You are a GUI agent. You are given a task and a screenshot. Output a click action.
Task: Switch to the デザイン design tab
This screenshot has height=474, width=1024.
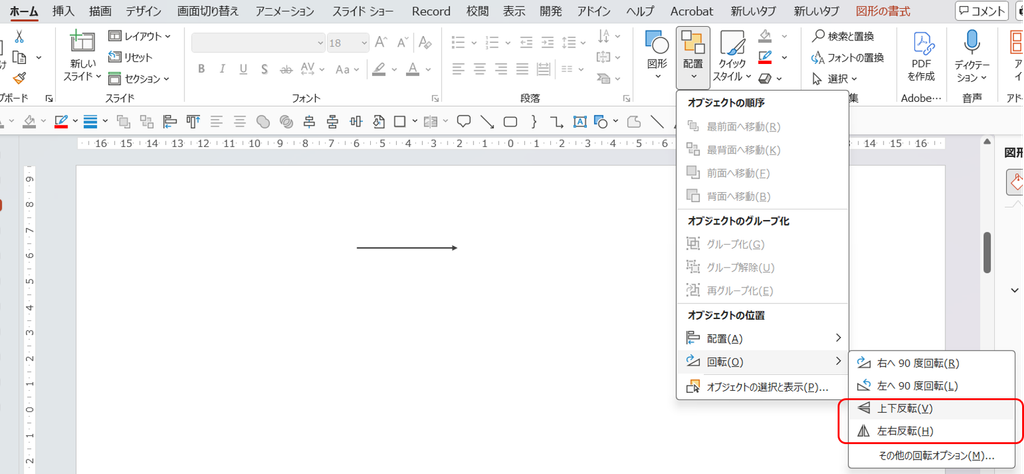click(x=144, y=11)
